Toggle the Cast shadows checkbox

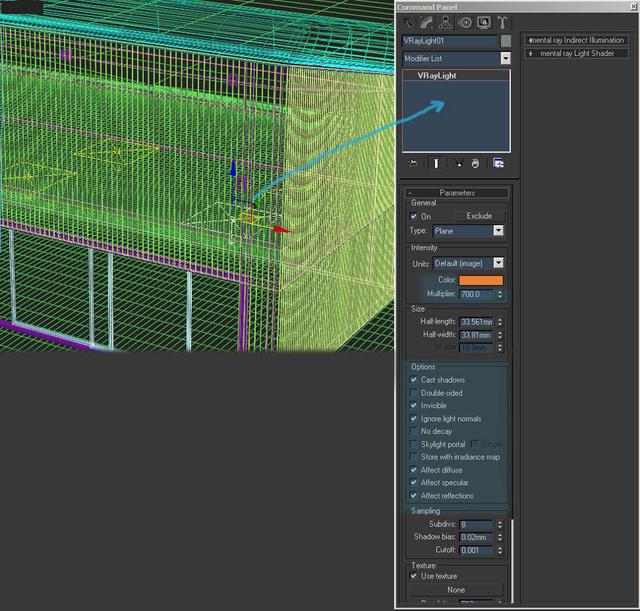click(414, 380)
